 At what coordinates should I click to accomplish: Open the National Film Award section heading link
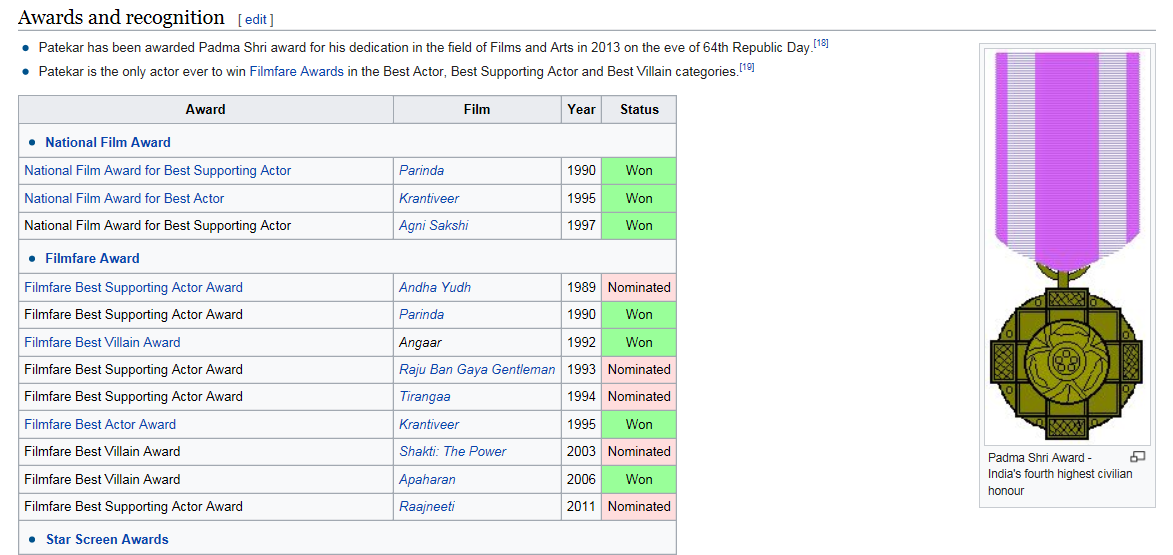(108, 142)
